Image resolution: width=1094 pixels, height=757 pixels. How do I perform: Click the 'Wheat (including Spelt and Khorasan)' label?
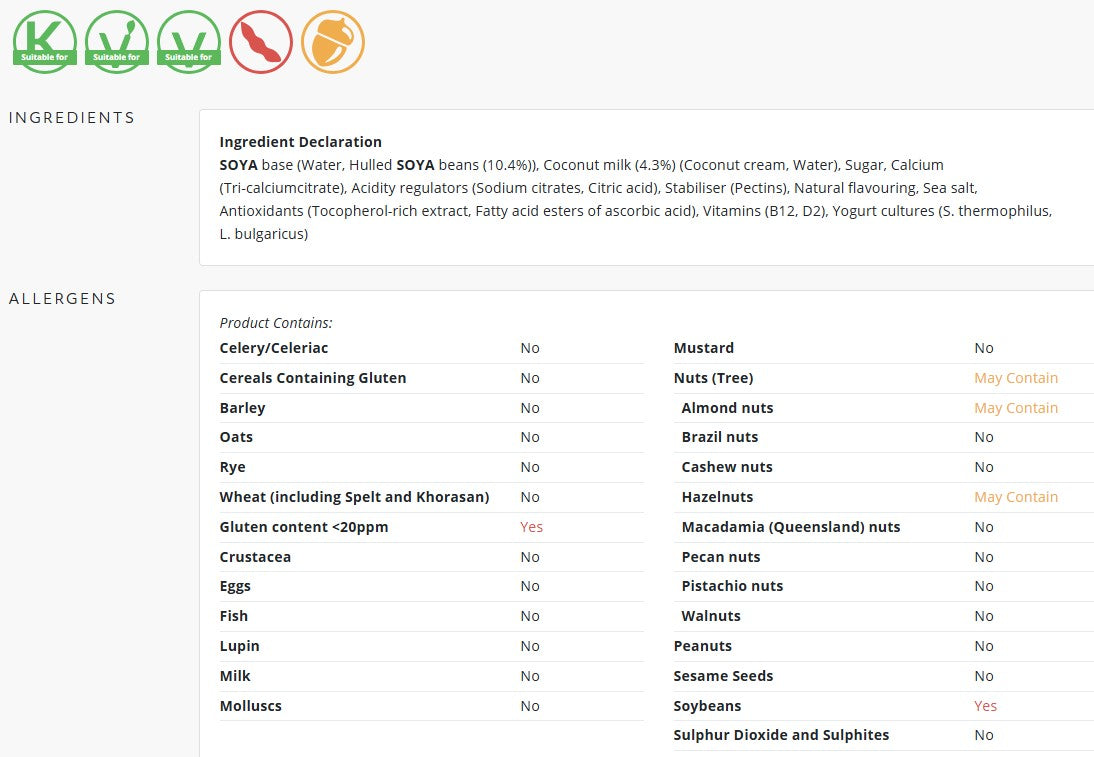[x=354, y=497]
